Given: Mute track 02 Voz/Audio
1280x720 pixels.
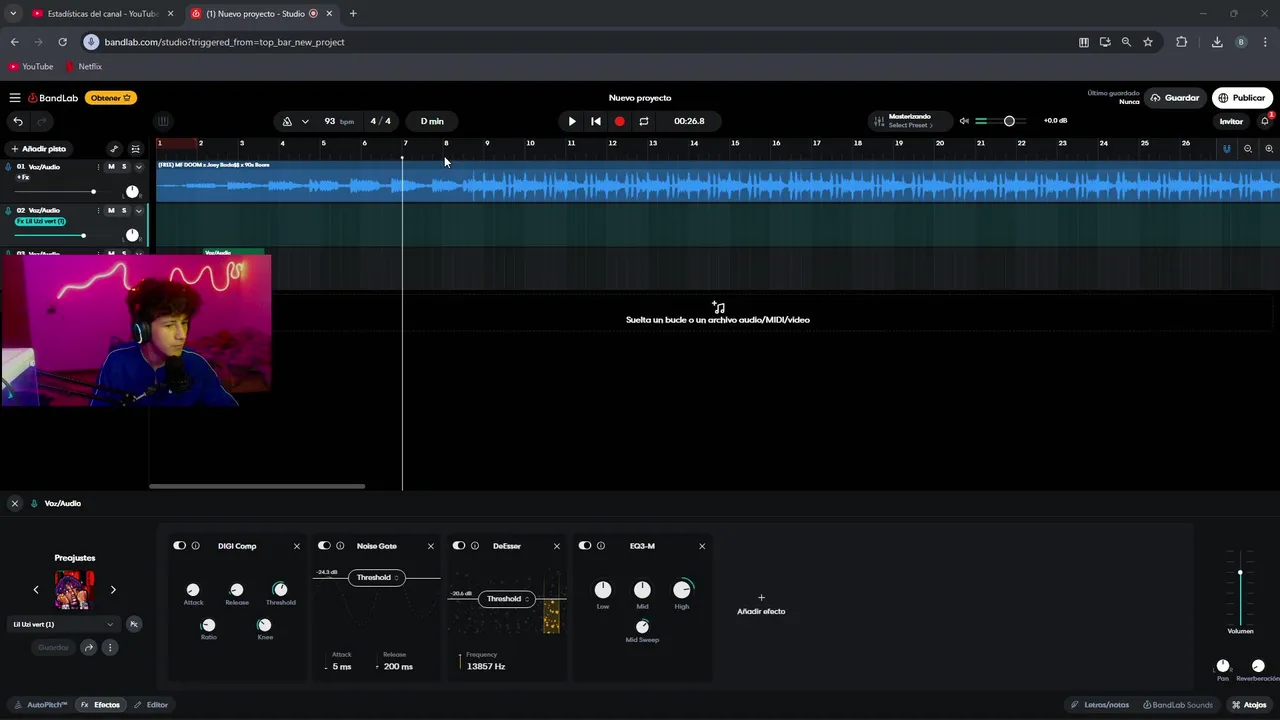Looking at the screenshot, I should (x=111, y=211).
